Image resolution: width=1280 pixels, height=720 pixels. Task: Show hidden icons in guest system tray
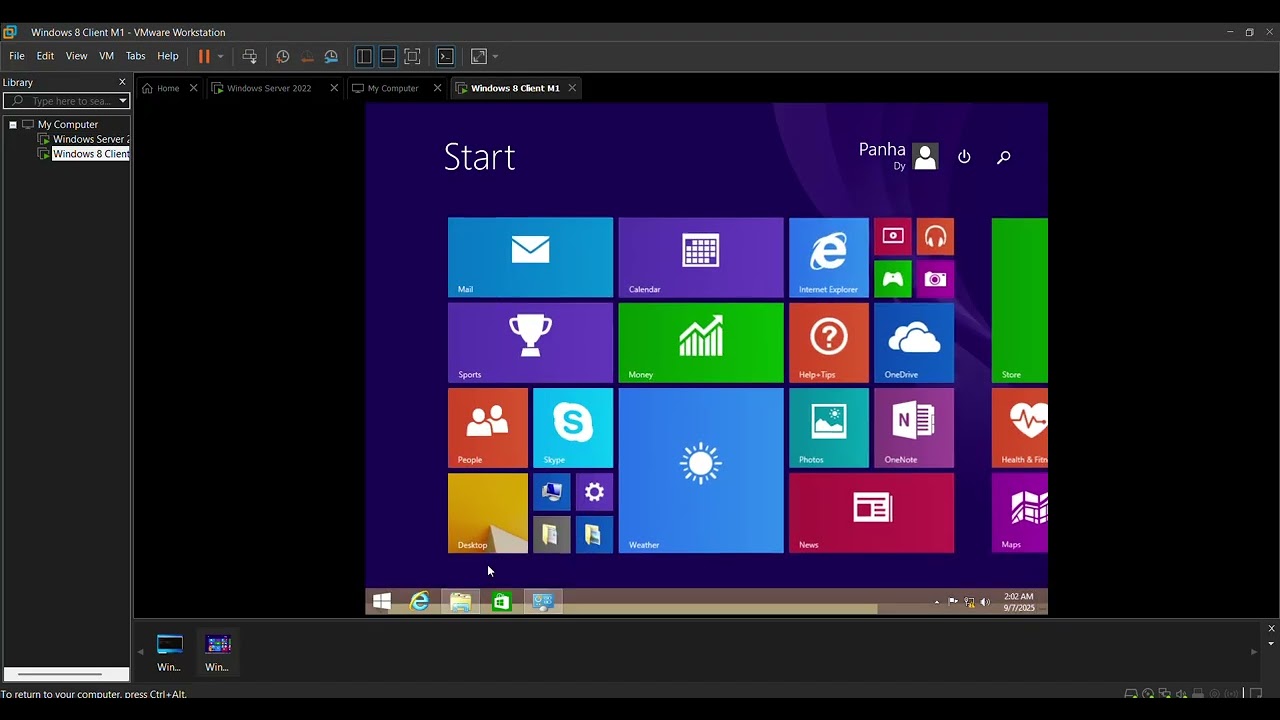[x=937, y=602]
